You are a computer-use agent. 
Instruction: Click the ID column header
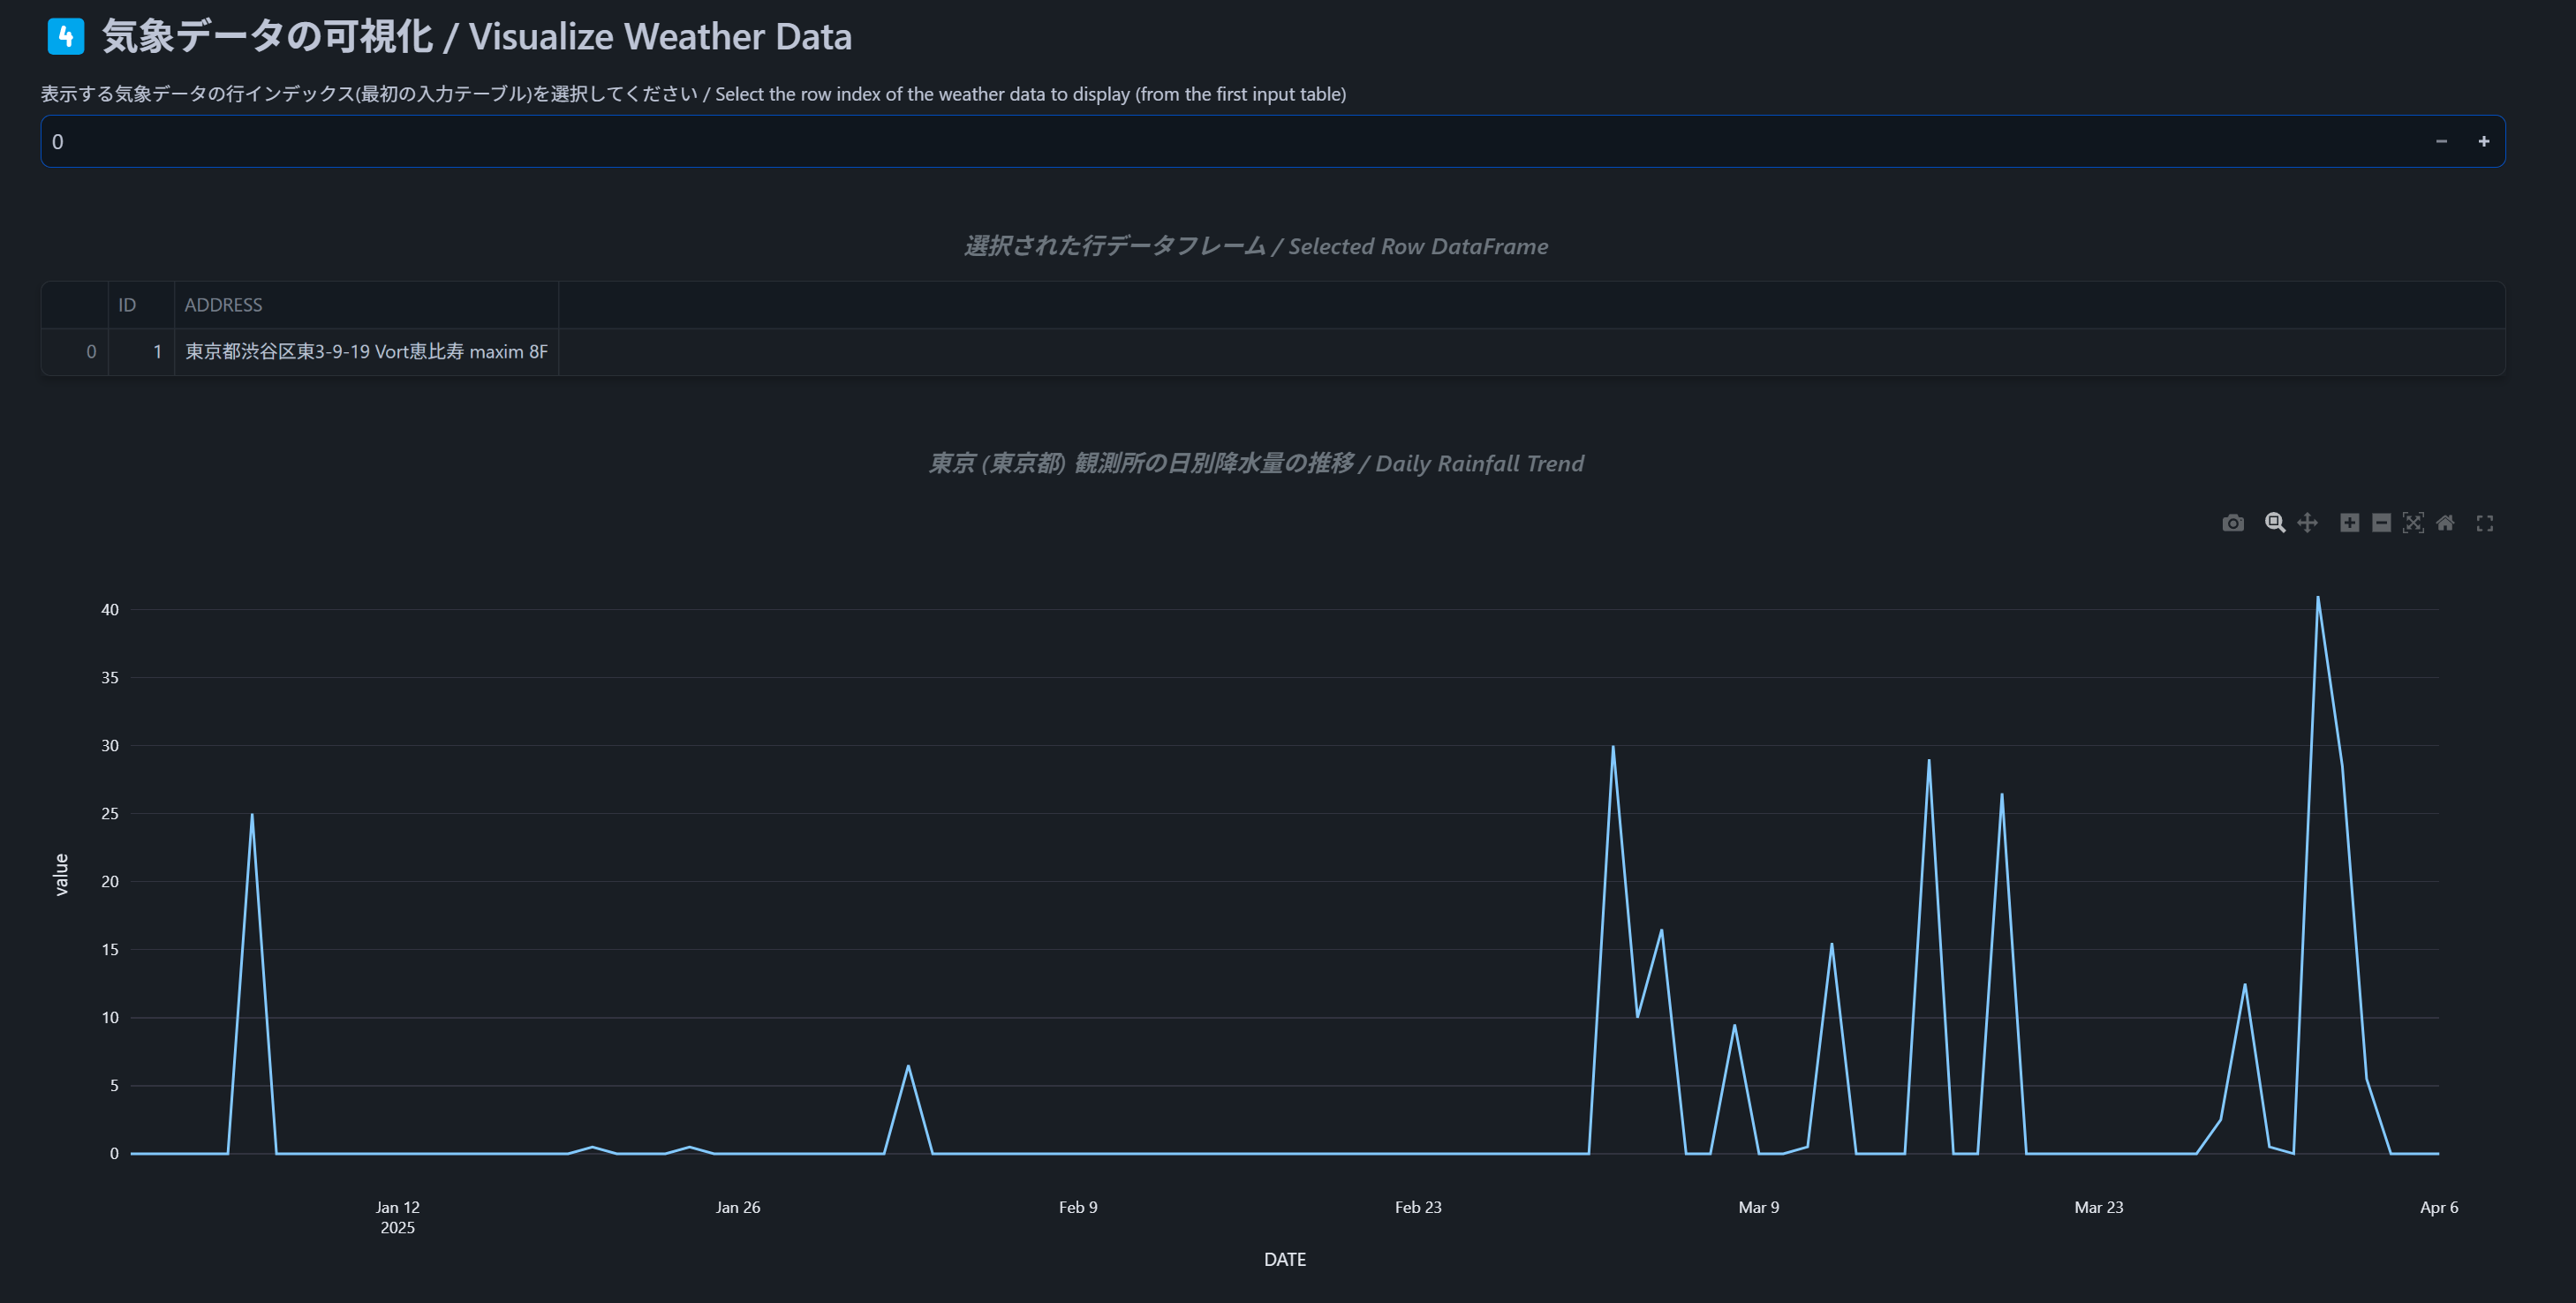pyautogui.click(x=141, y=305)
